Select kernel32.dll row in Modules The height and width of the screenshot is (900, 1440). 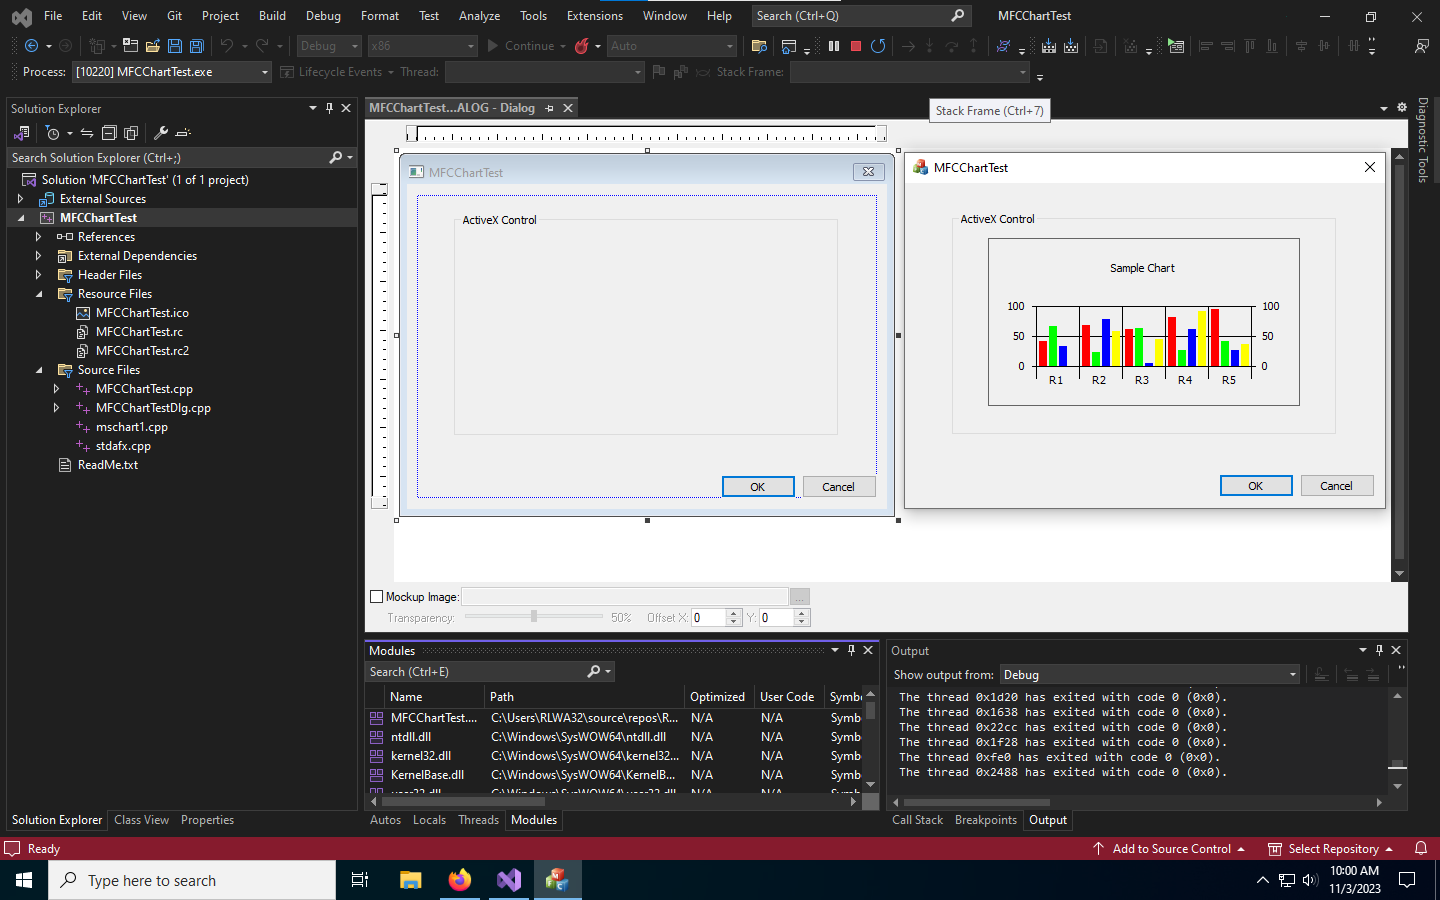[615, 756]
